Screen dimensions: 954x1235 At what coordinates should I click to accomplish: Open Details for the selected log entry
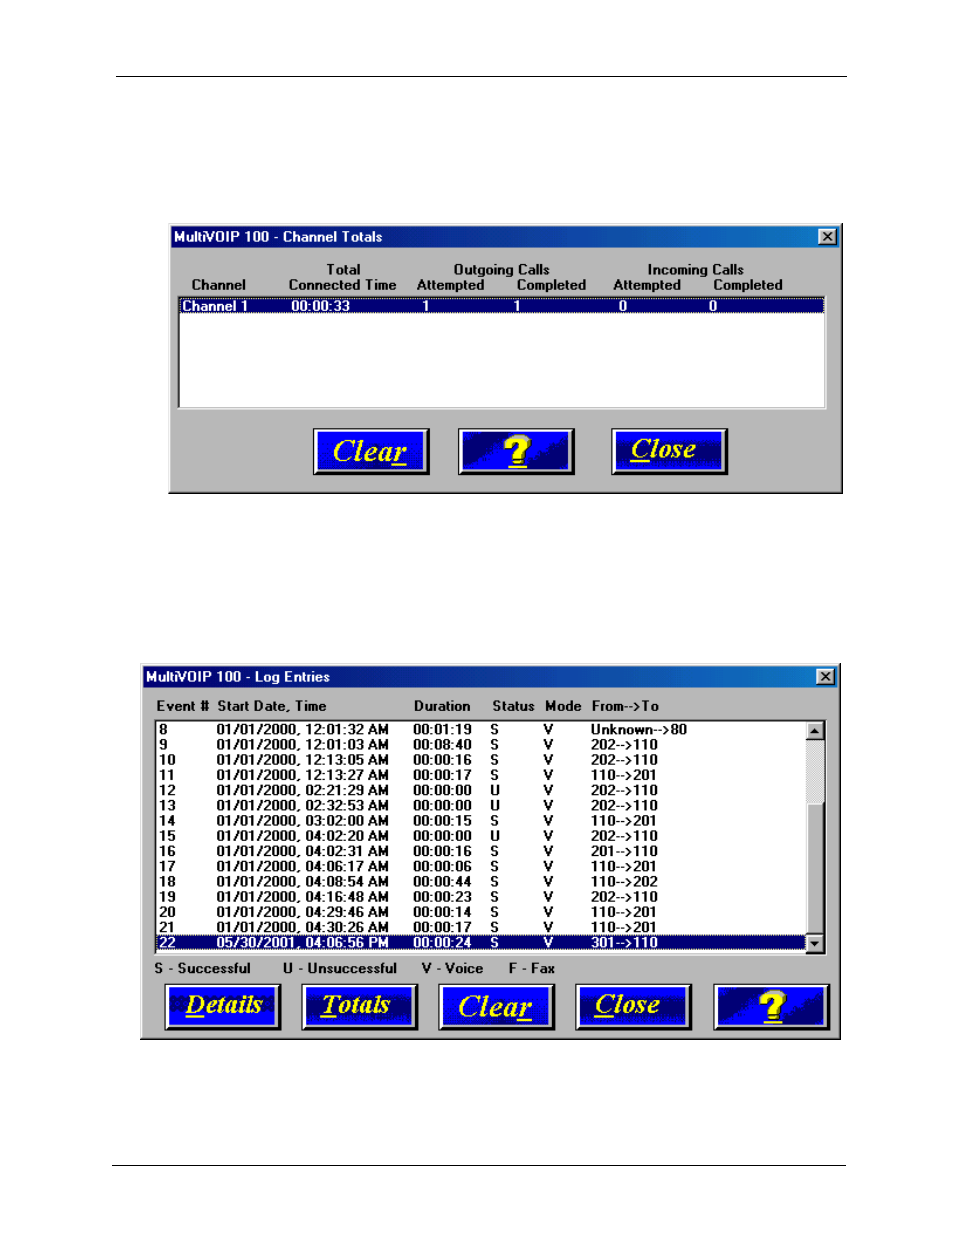223,1006
